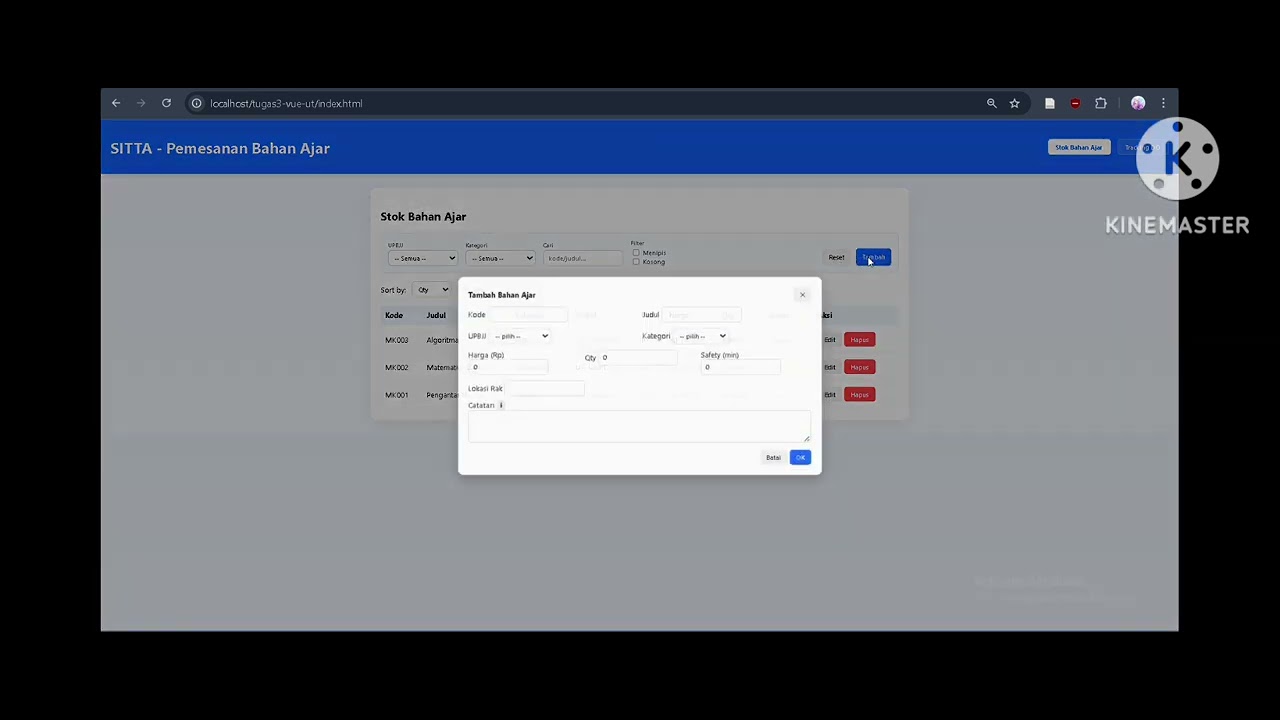
Task: Click the info icon next to Catatan
Action: point(501,405)
